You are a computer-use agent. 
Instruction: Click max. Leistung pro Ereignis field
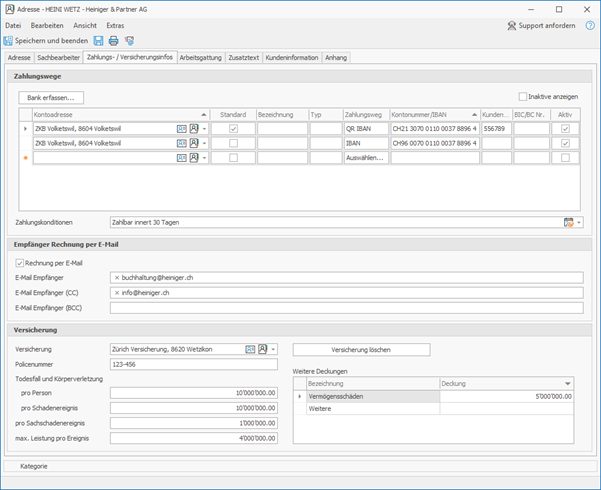(194, 438)
